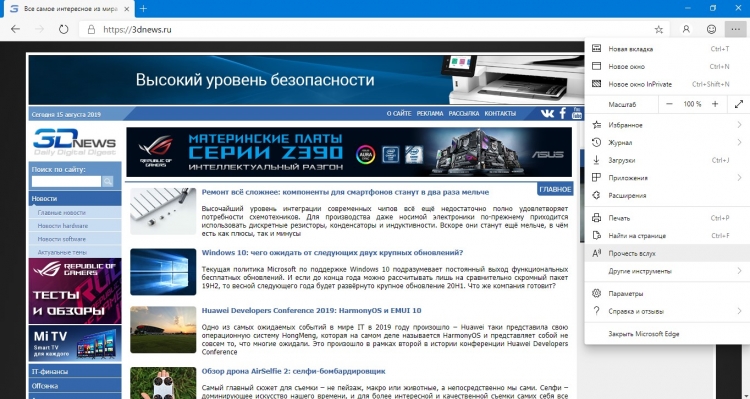Open the user profile icon
Image resolution: width=750 pixels, height=399 pixels.
pos(686,30)
